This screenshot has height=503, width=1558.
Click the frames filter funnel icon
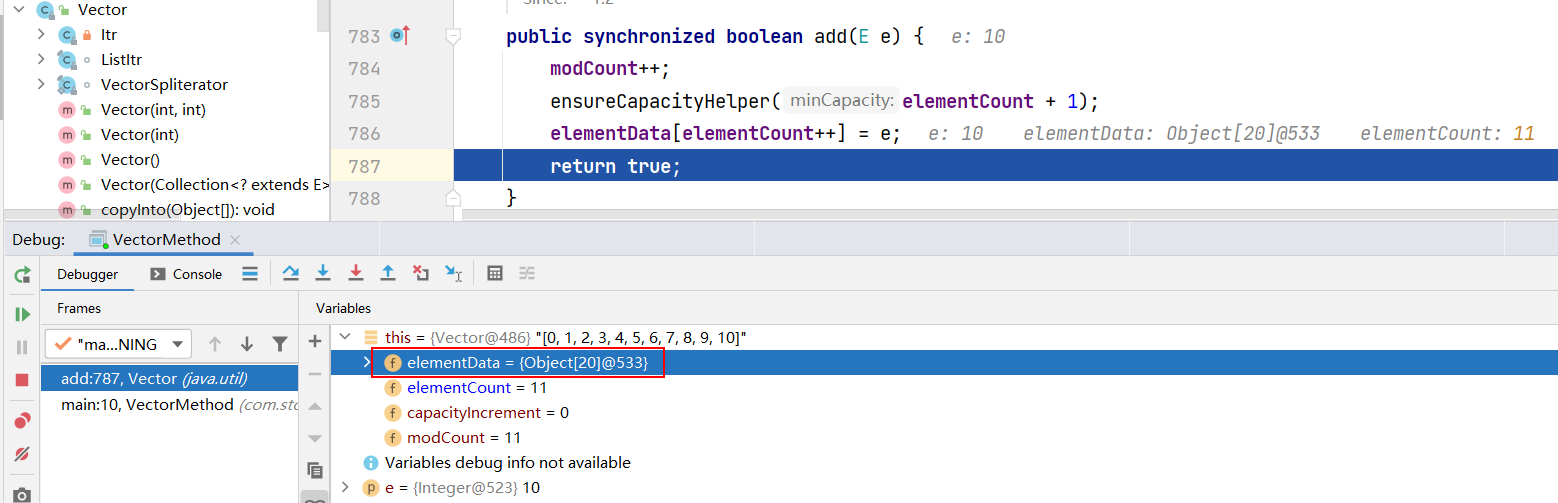[x=280, y=344]
